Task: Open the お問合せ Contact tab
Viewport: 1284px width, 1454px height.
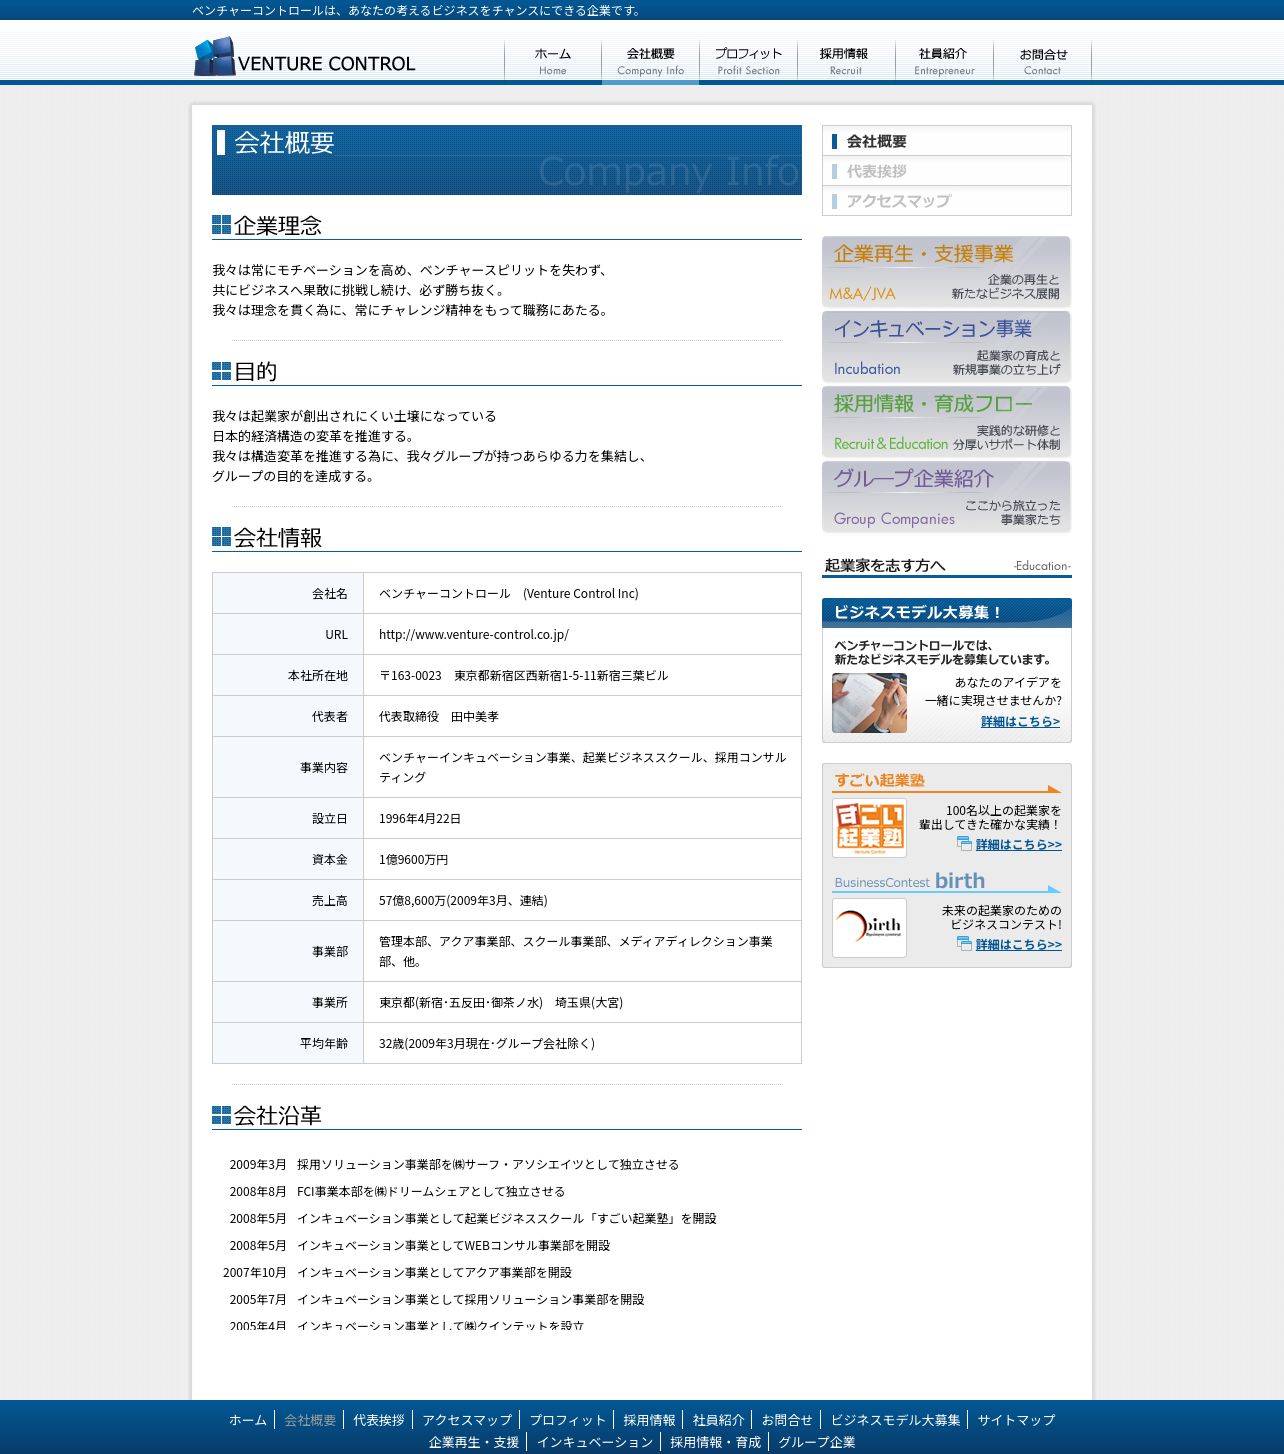Action: [x=1042, y=61]
